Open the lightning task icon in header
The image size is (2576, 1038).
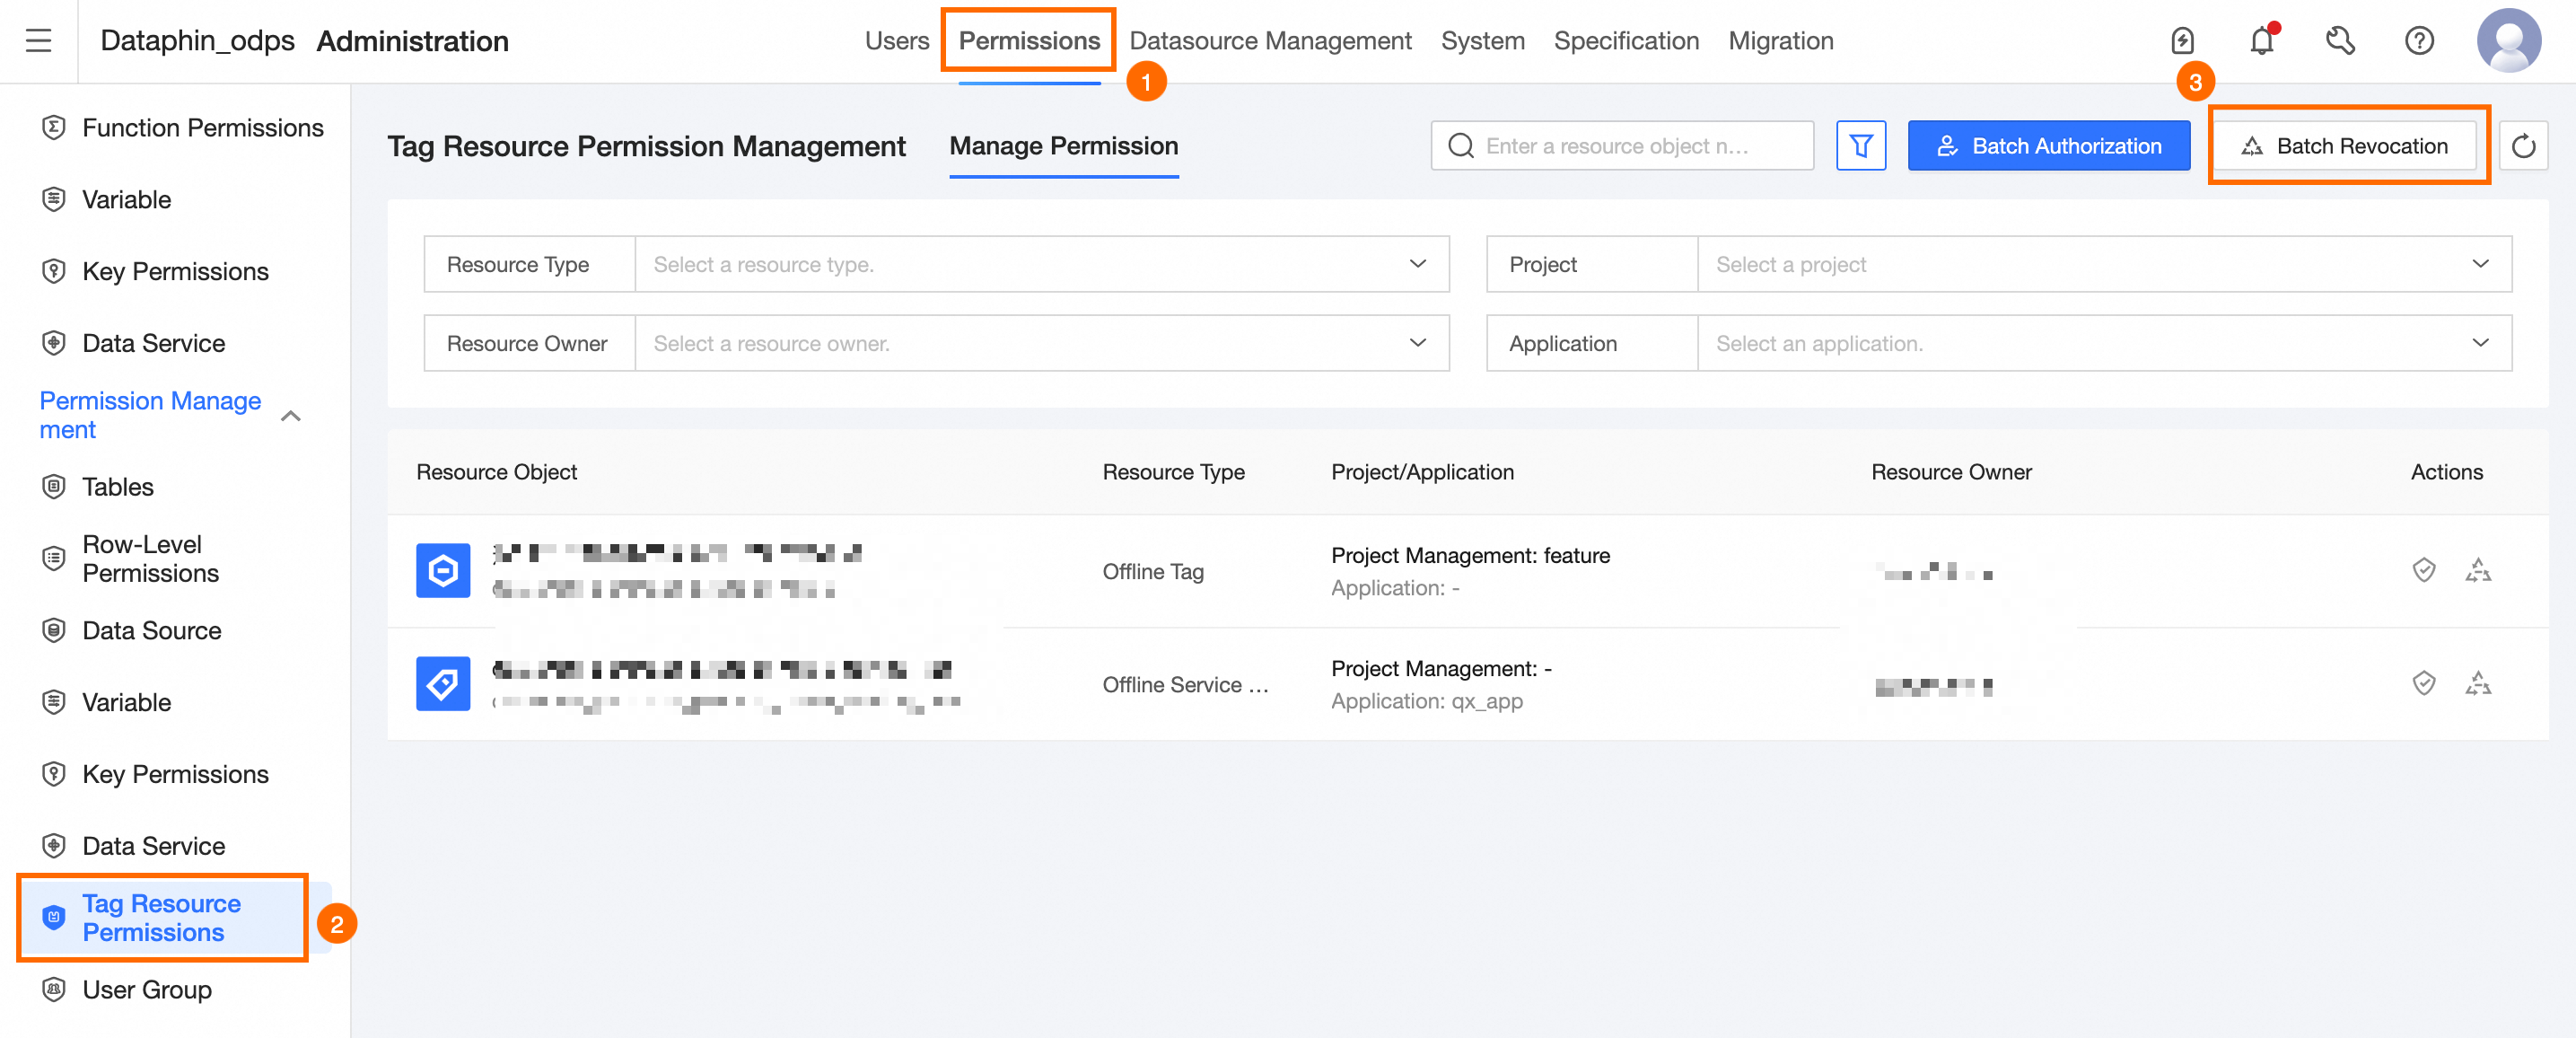coord(2182,41)
